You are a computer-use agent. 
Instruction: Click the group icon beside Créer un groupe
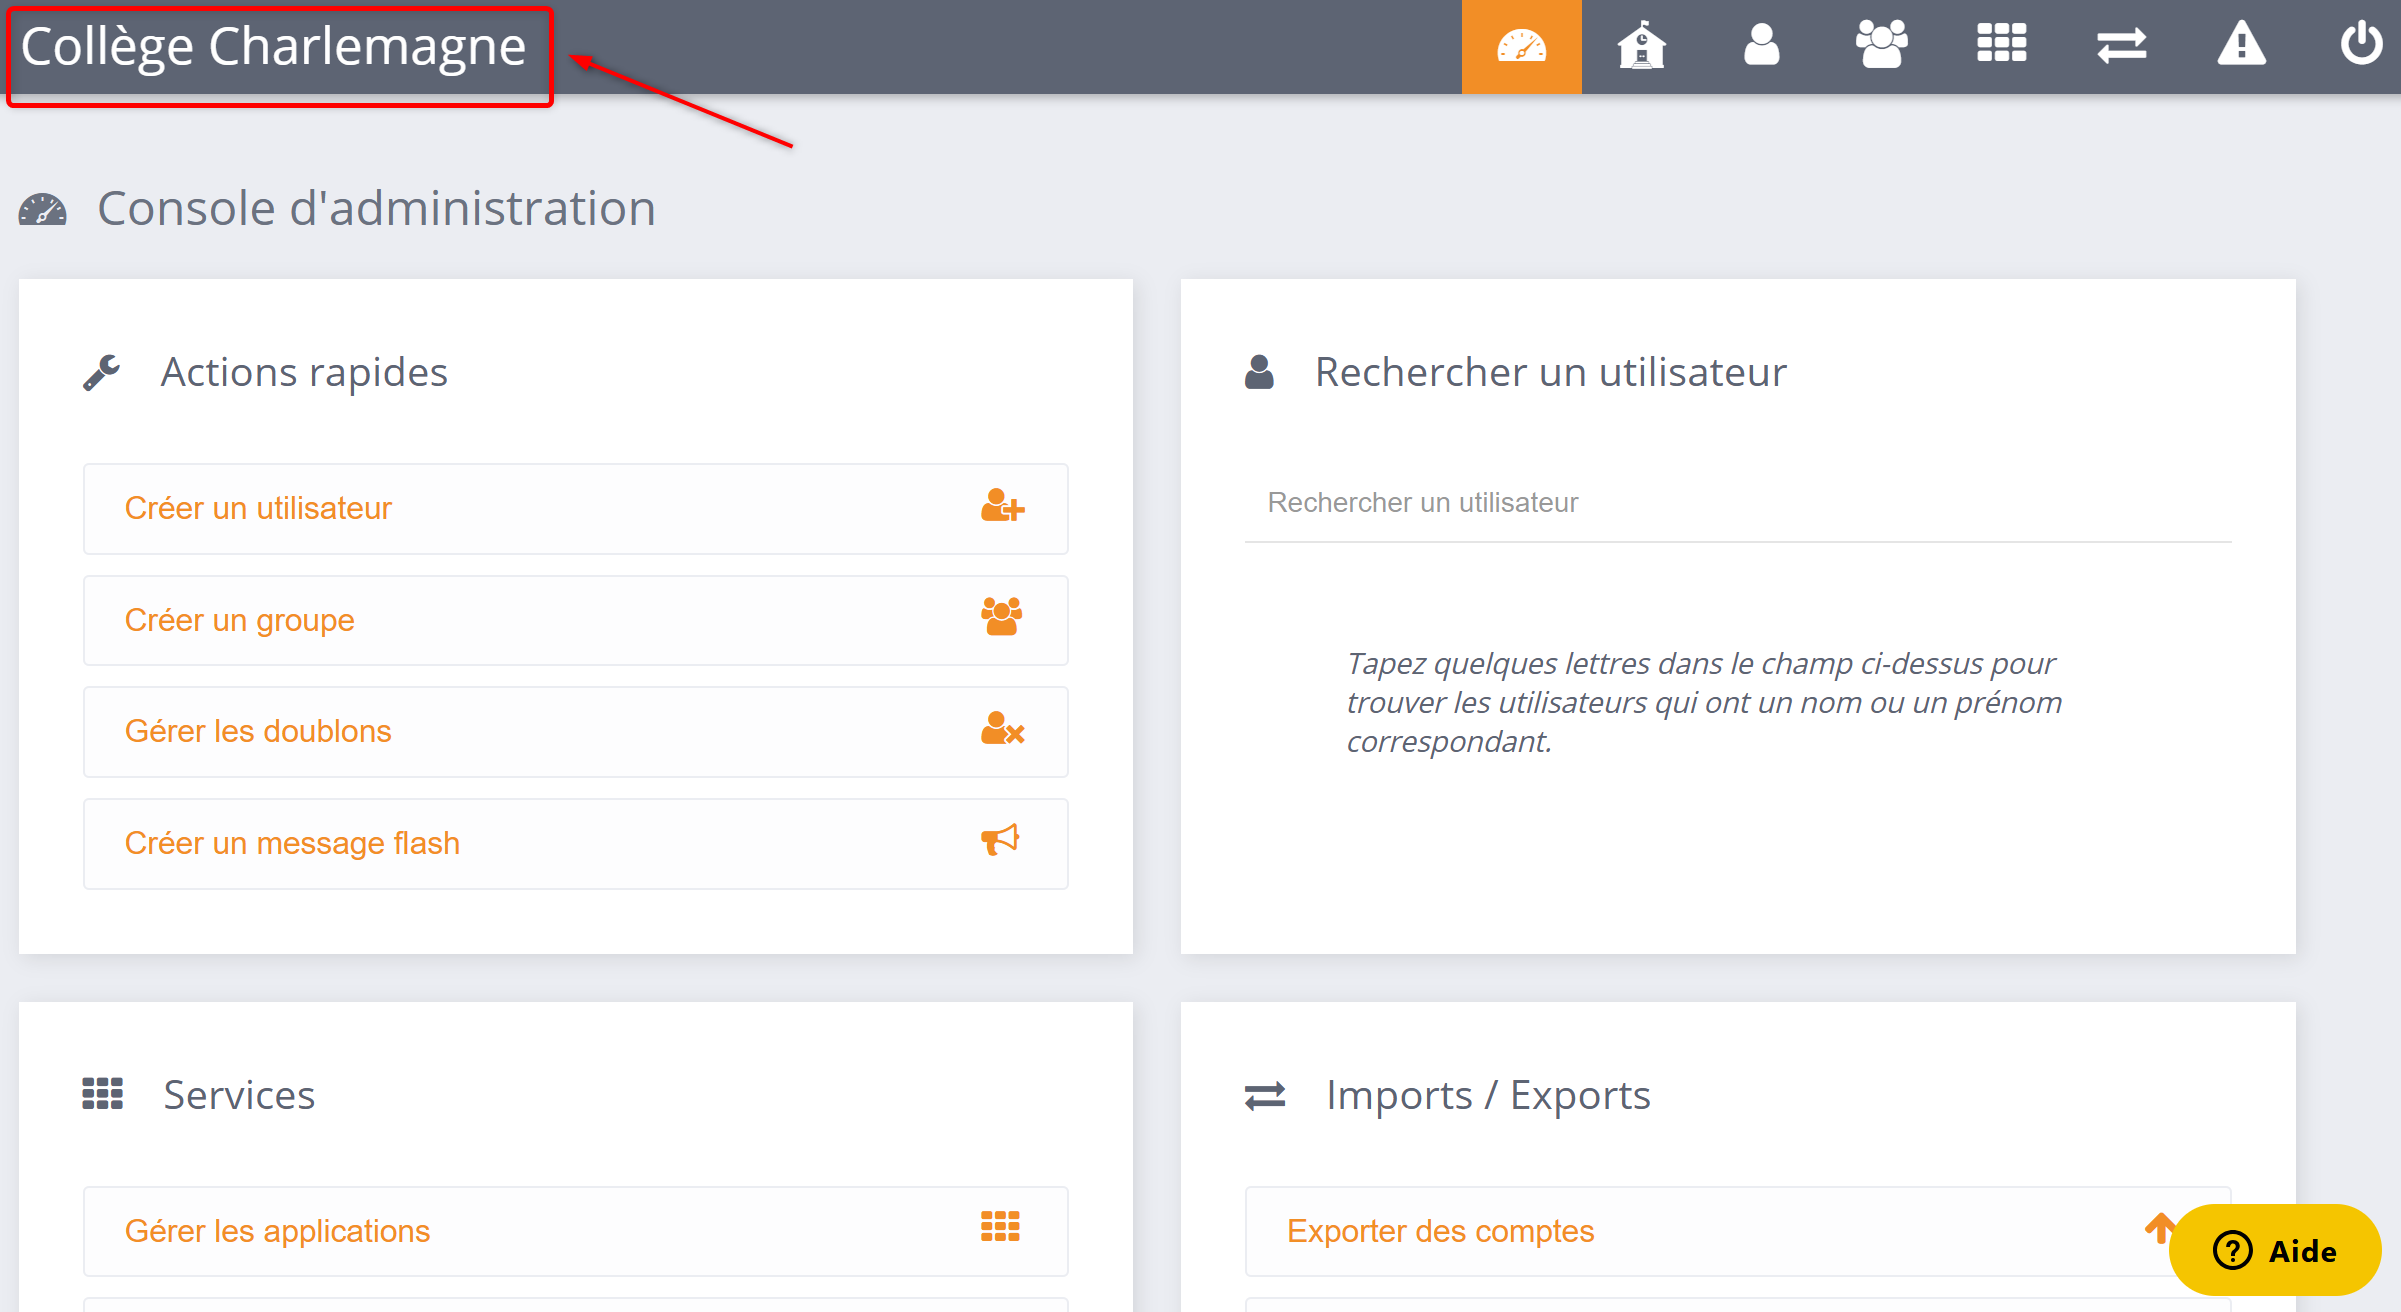point(1001,617)
